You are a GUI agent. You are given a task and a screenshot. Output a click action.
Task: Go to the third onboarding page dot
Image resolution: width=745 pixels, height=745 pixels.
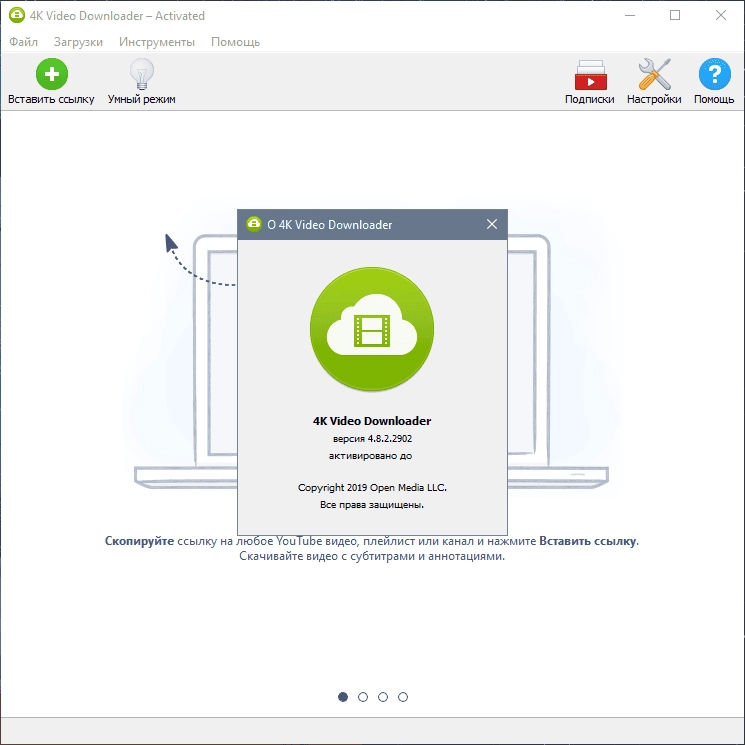(383, 697)
